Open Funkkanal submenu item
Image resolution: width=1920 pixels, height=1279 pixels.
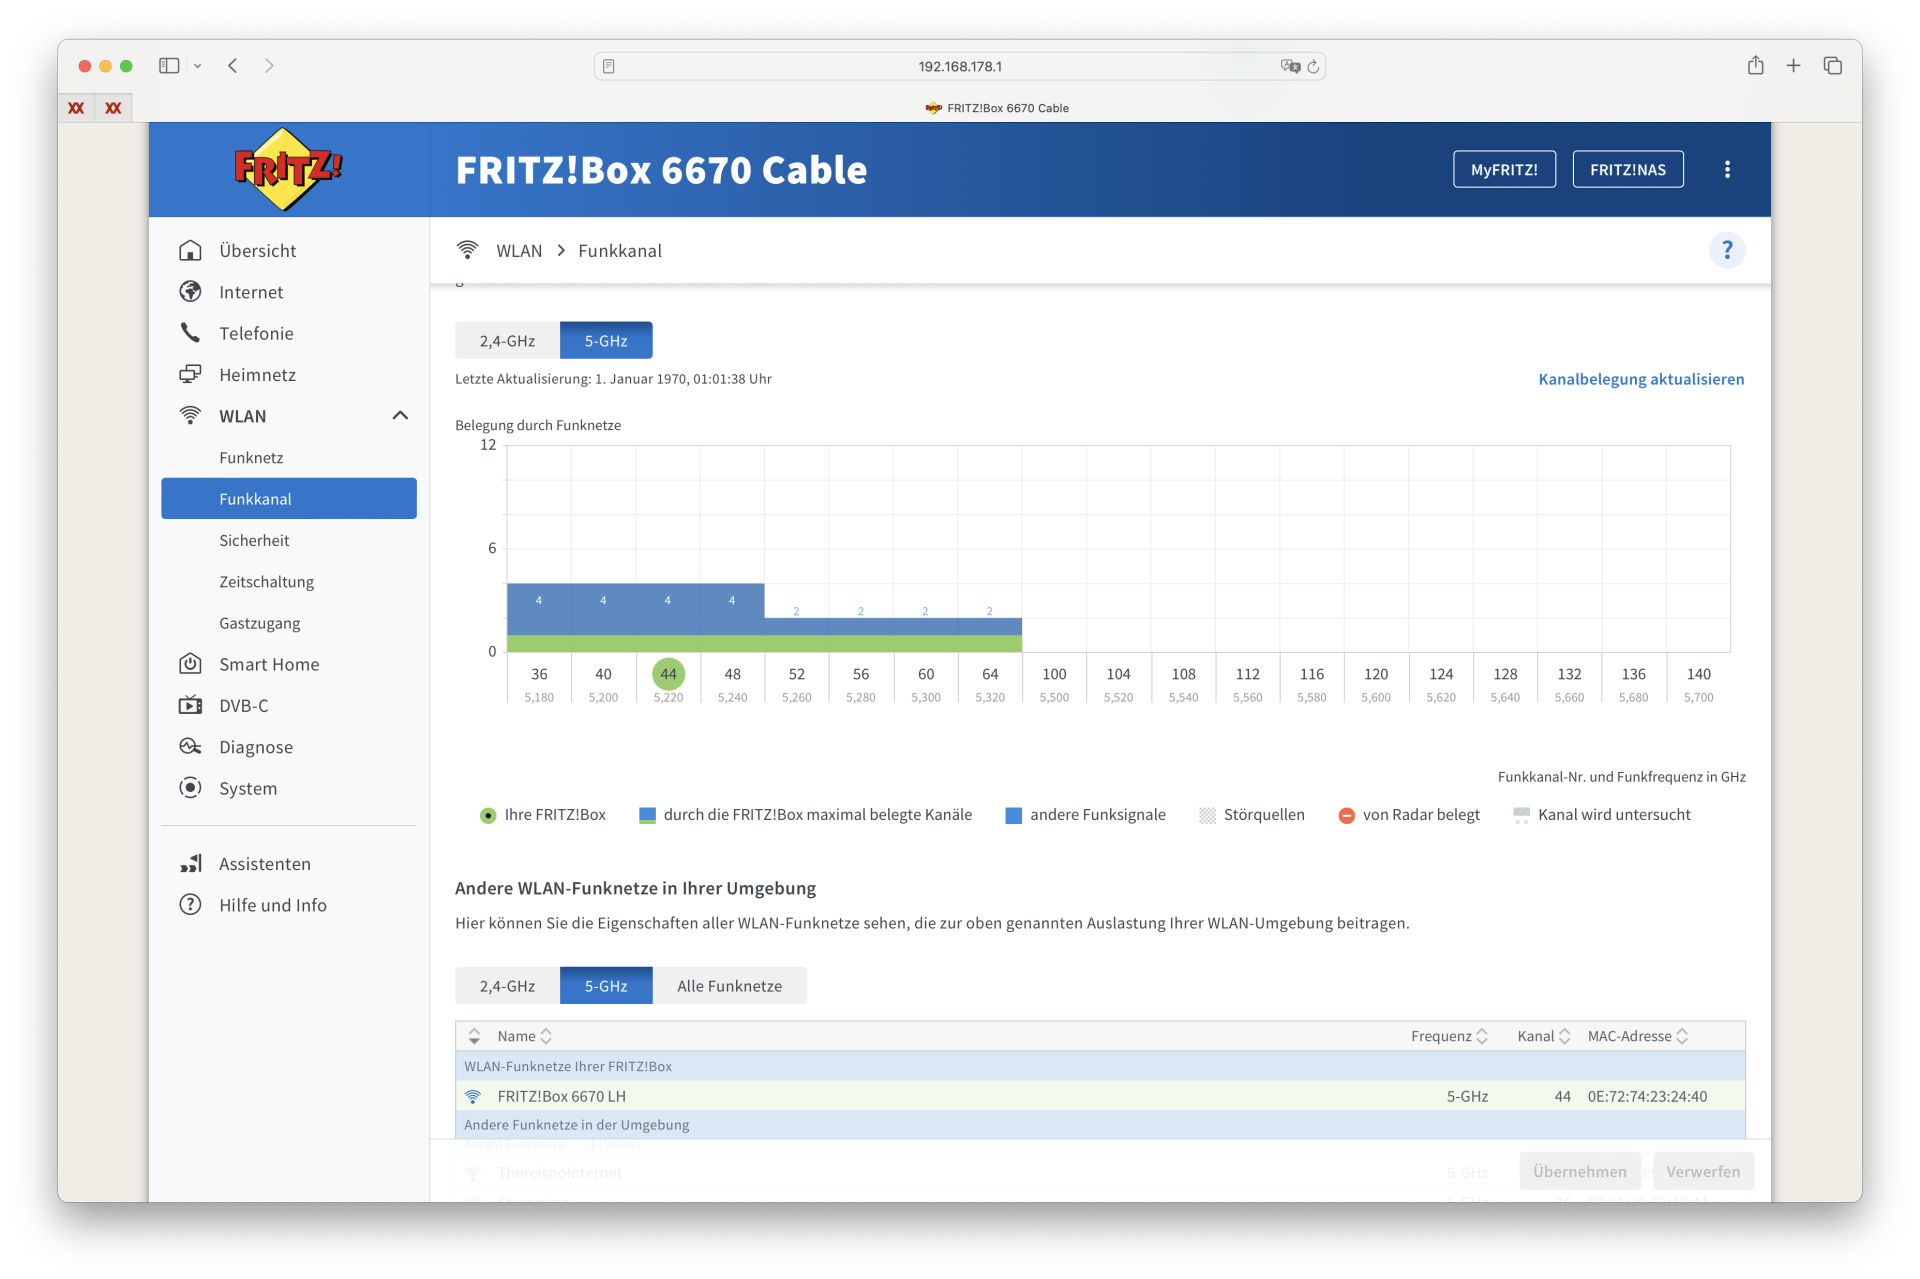[x=288, y=498]
